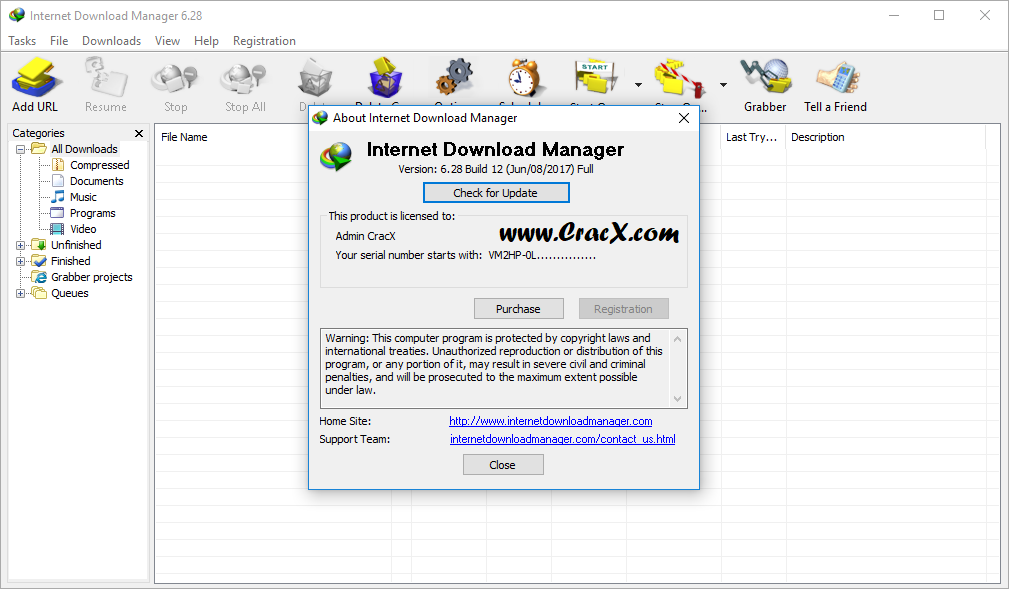Click the Purchase button
The width and height of the screenshot is (1009, 589).
(518, 309)
